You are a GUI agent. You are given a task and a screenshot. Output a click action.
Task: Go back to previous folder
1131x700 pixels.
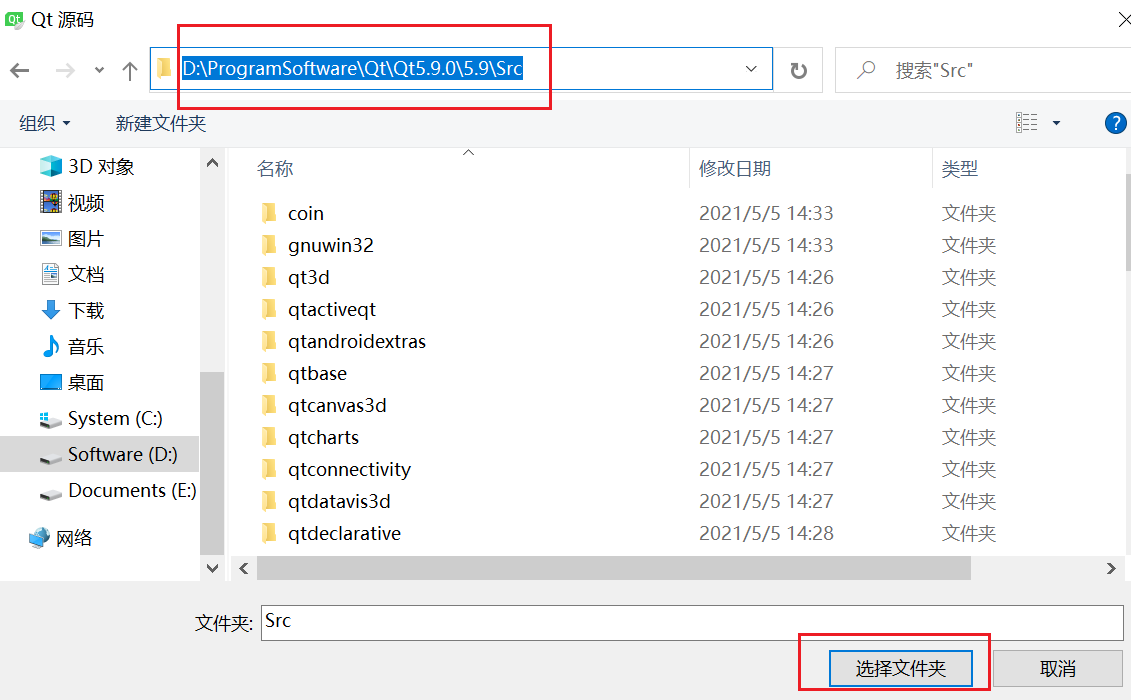coord(20,71)
